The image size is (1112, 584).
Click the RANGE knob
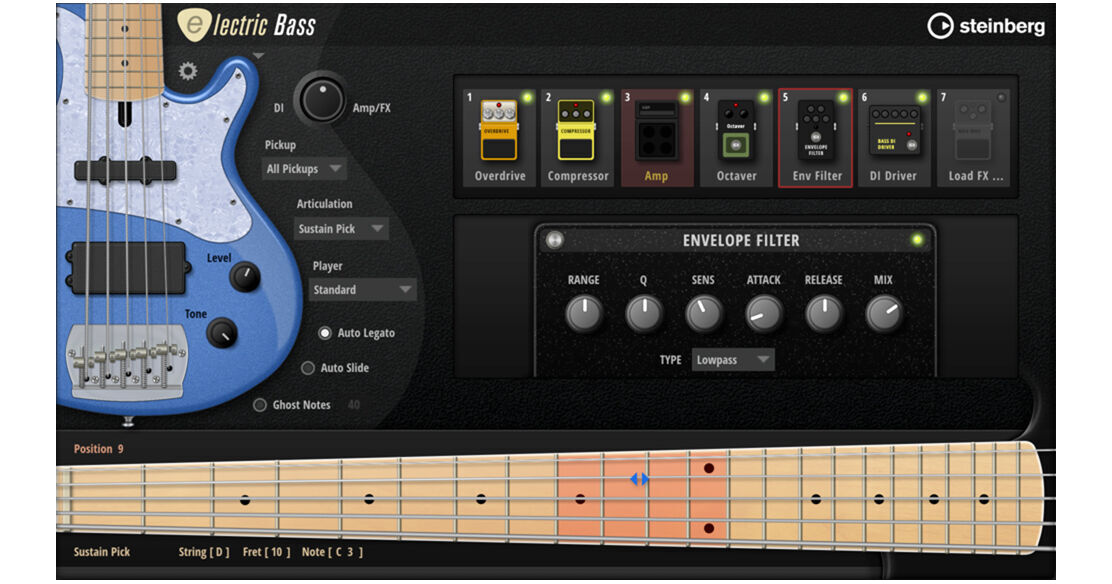coord(584,314)
